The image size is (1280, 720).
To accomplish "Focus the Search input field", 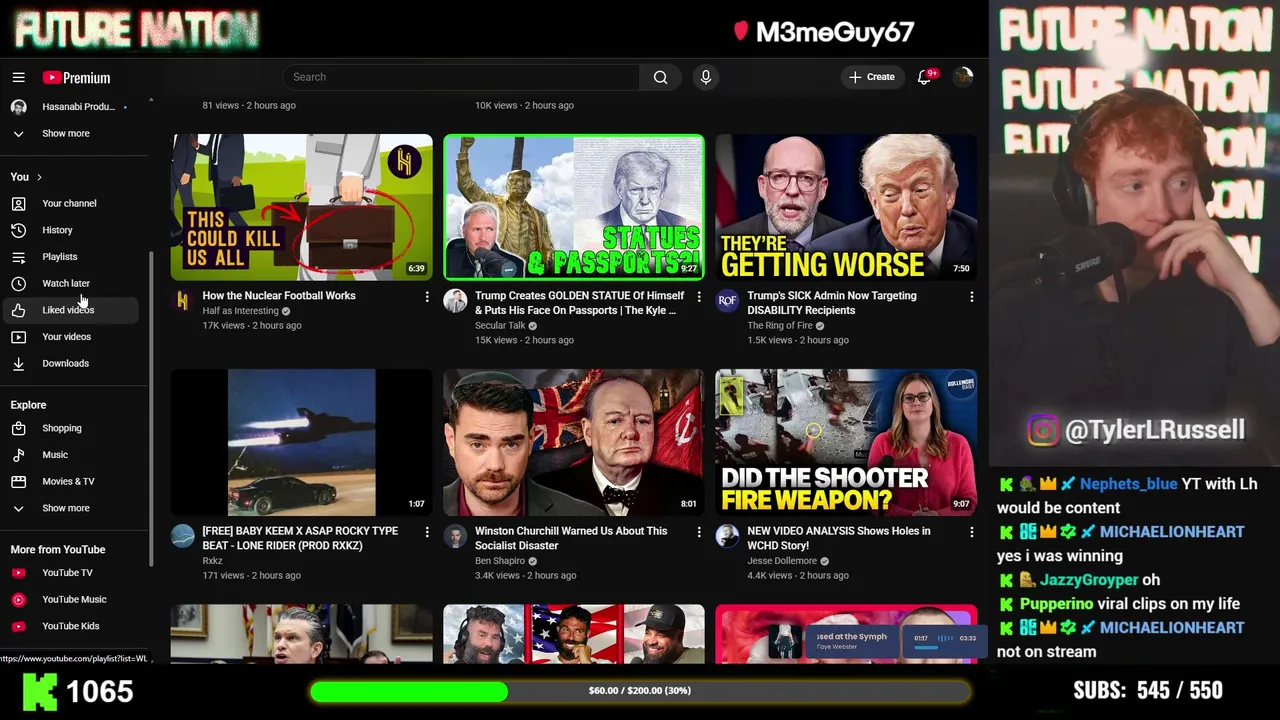I will (461, 77).
